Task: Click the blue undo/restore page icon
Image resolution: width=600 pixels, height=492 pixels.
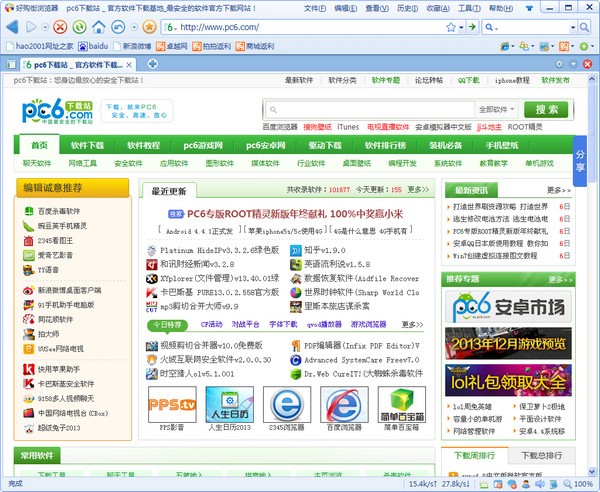Action: pos(118,27)
